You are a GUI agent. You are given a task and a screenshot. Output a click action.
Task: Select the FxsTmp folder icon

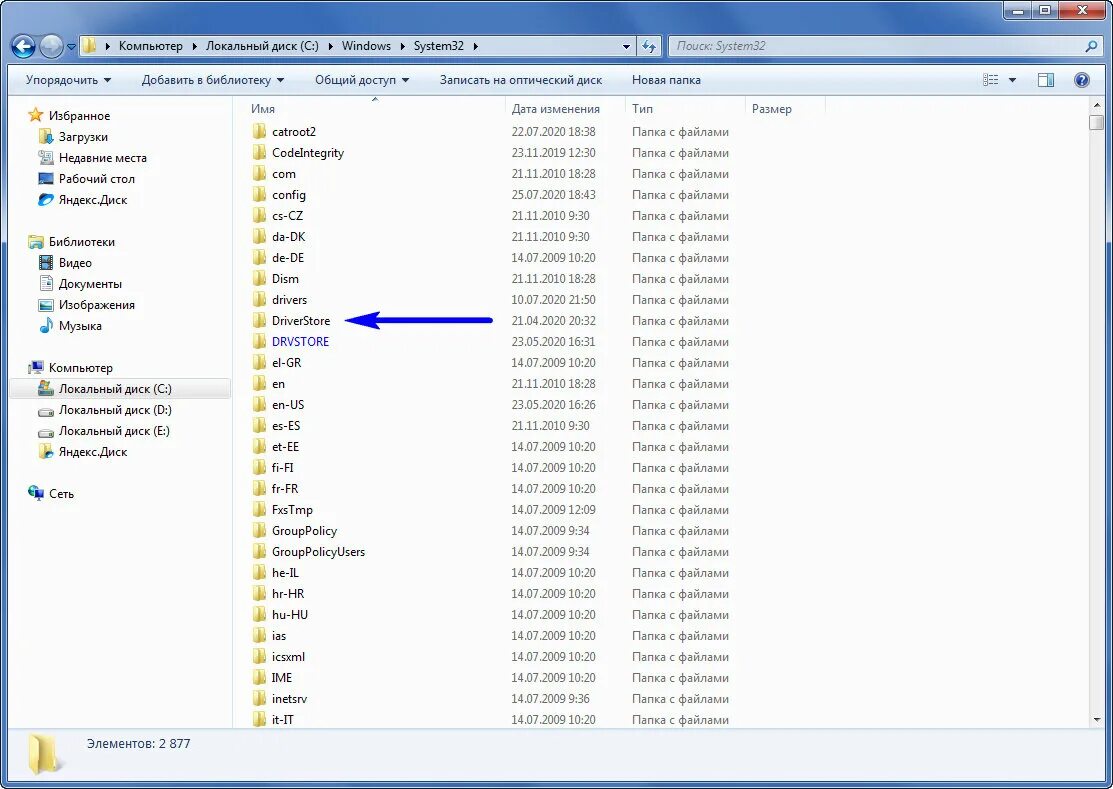point(259,510)
